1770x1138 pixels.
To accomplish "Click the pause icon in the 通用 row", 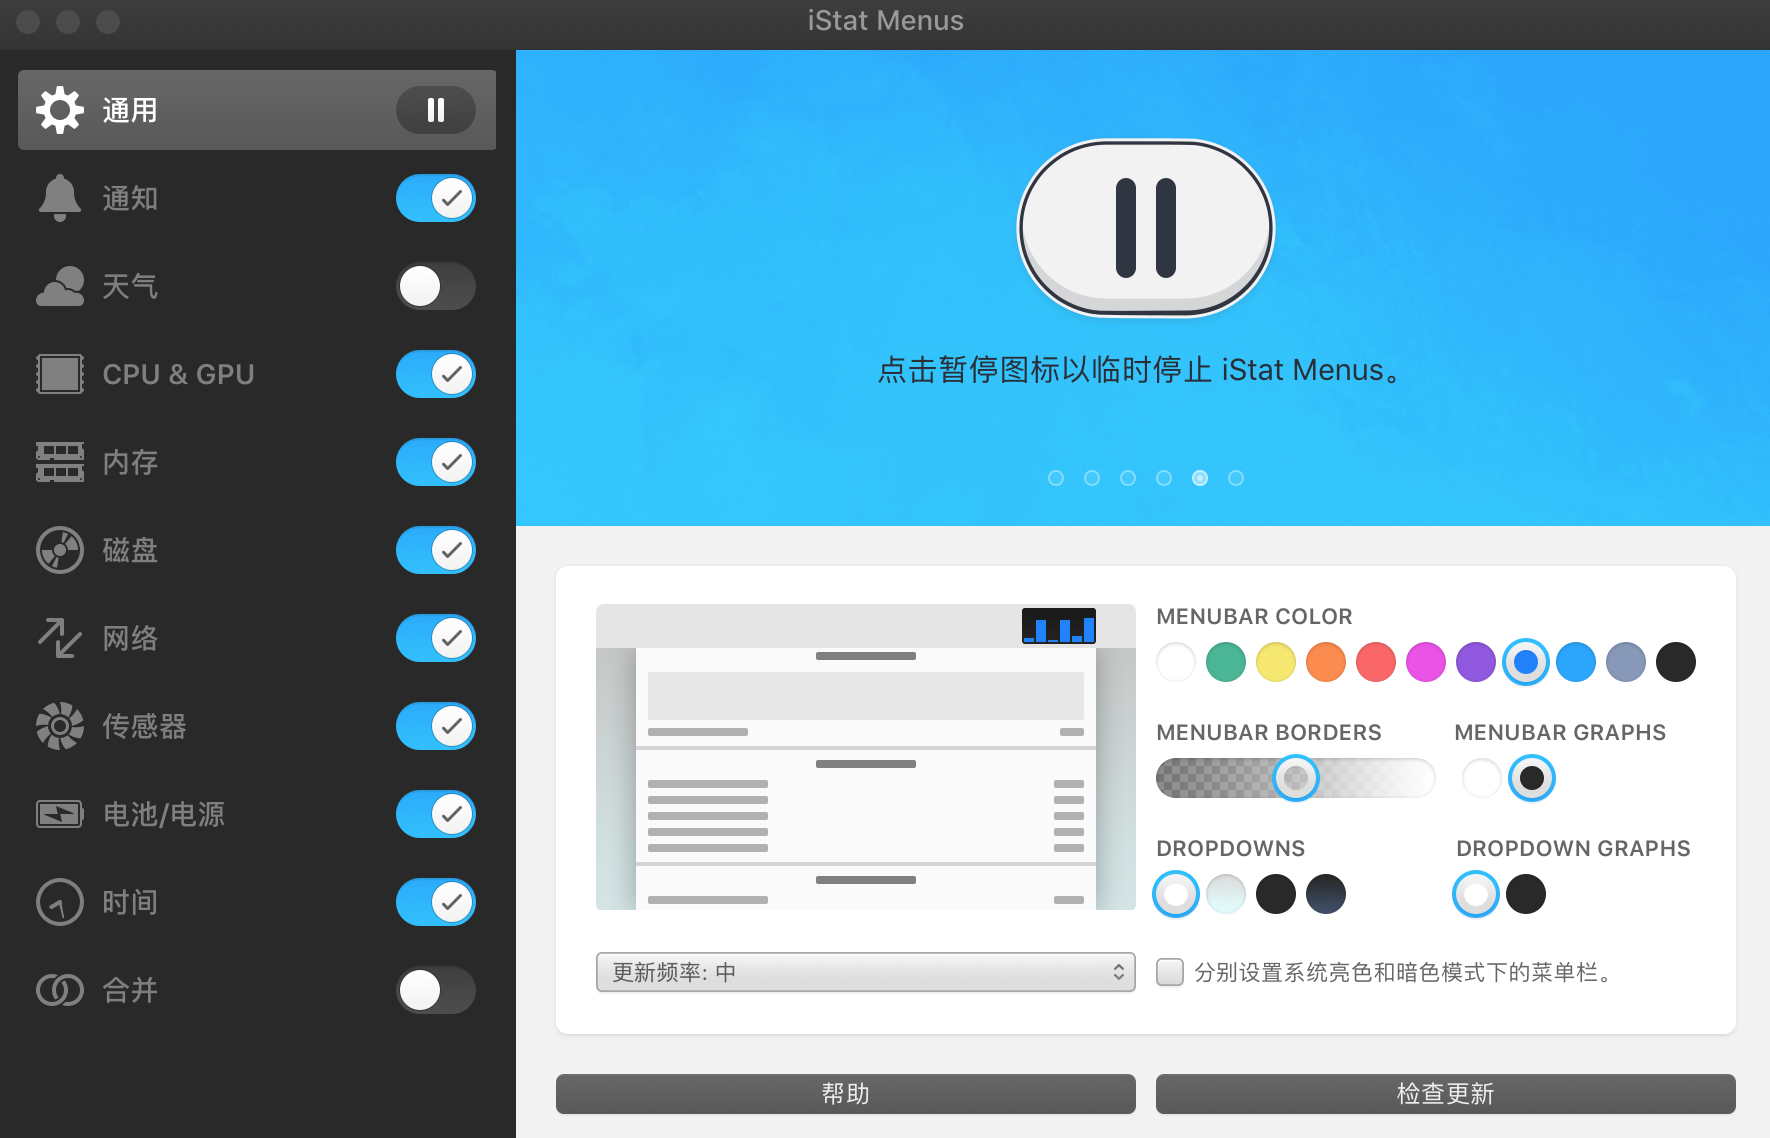I will (436, 110).
